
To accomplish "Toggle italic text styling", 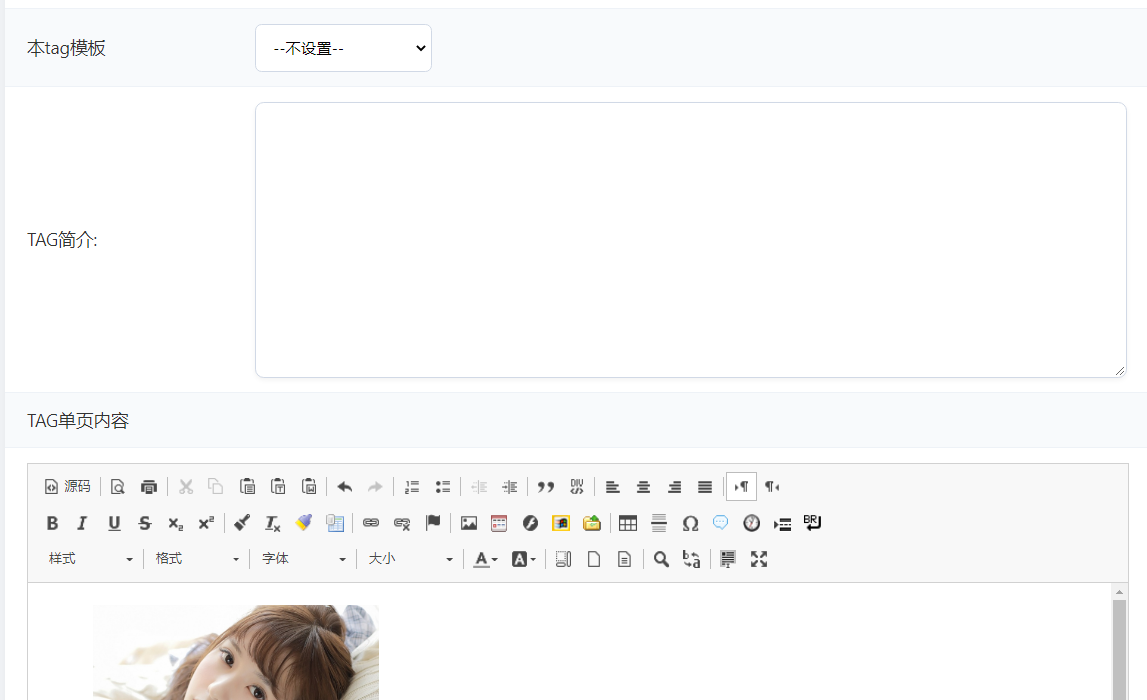I will 82,523.
